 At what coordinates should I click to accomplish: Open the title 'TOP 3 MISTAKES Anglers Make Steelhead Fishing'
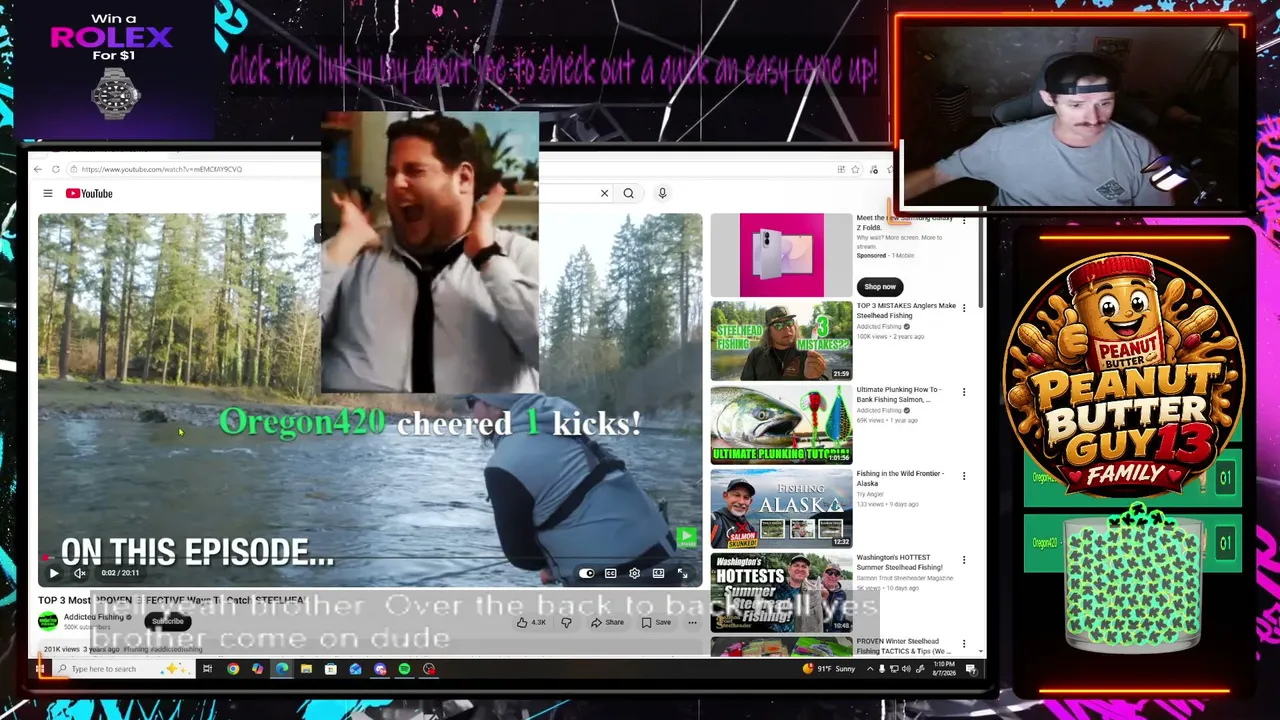[906, 310]
